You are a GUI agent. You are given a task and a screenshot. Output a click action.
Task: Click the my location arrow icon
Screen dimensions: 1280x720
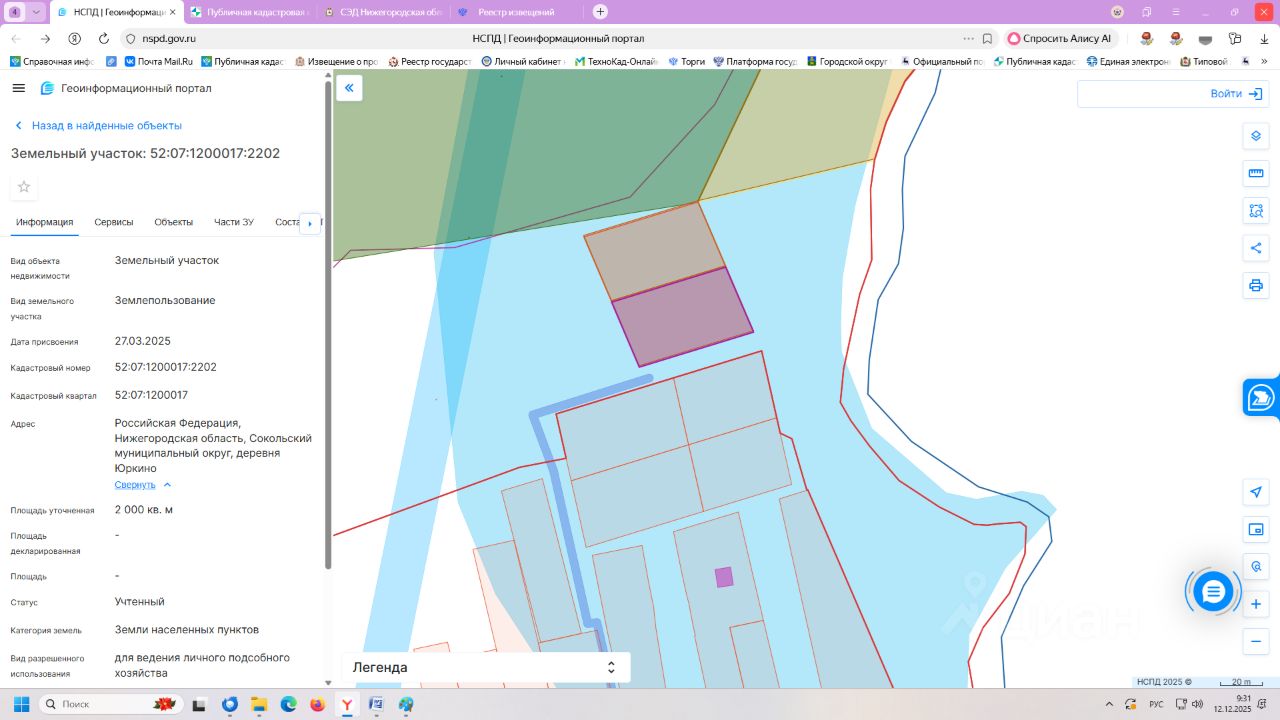(1256, 492)
